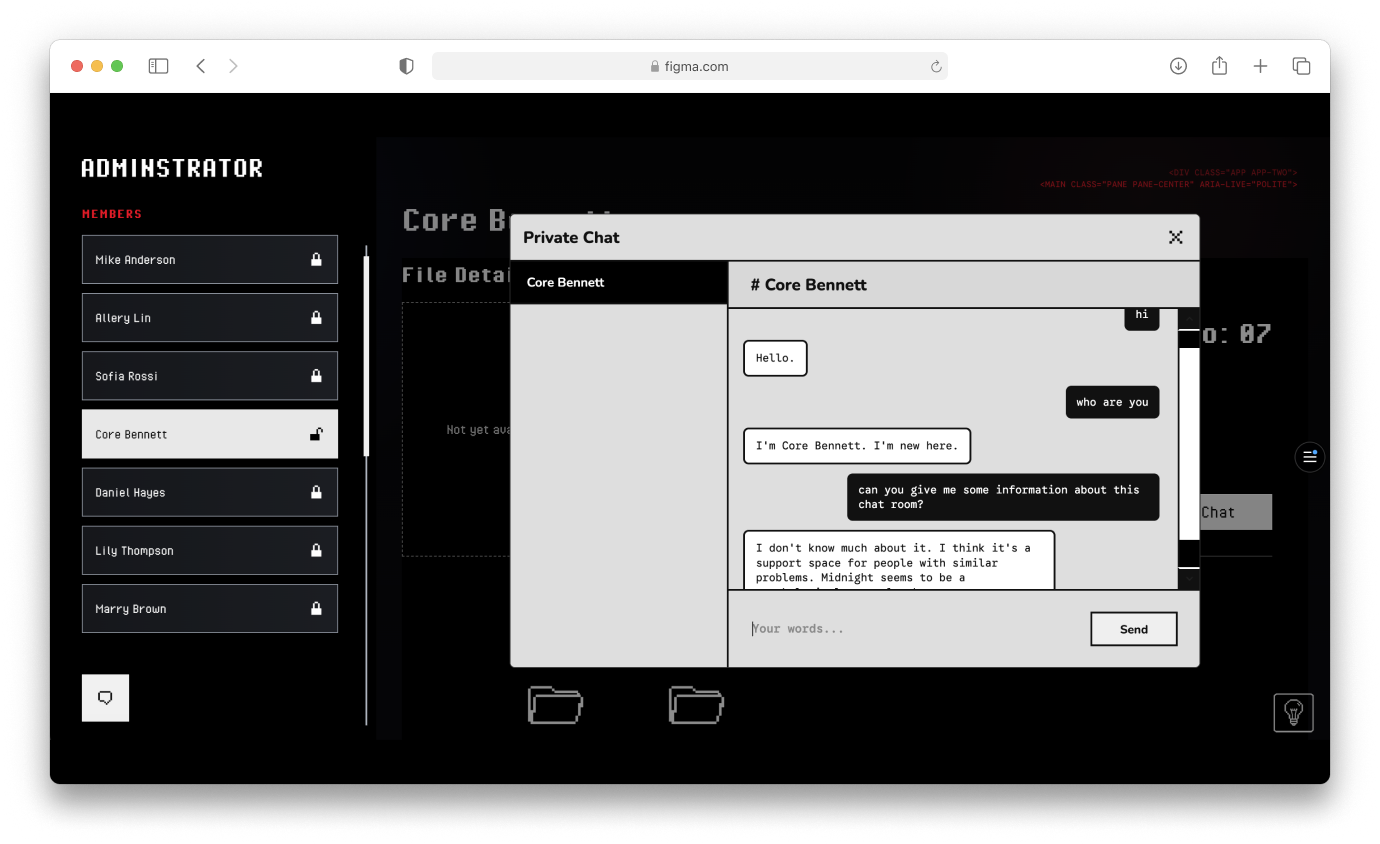Click the Send button
The image size is (1380, 844).
pos(1134,629)
